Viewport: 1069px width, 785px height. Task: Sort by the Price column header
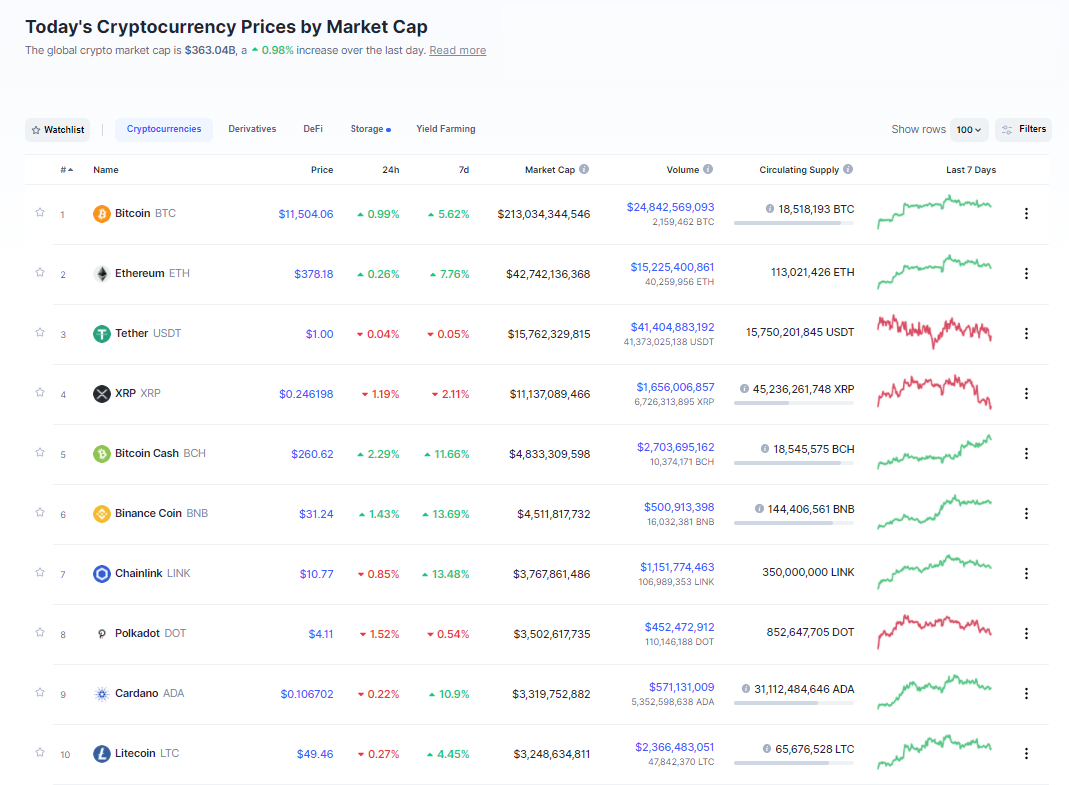(322, 170)
